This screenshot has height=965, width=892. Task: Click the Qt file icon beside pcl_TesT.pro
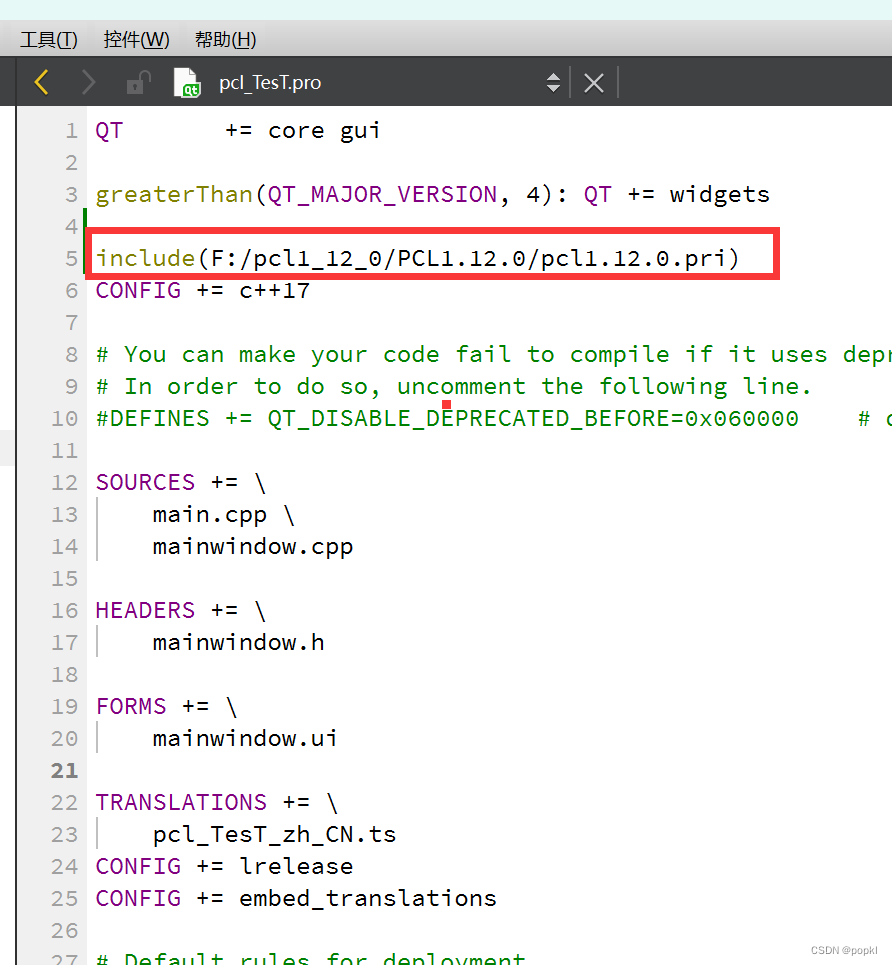point(187,82)
